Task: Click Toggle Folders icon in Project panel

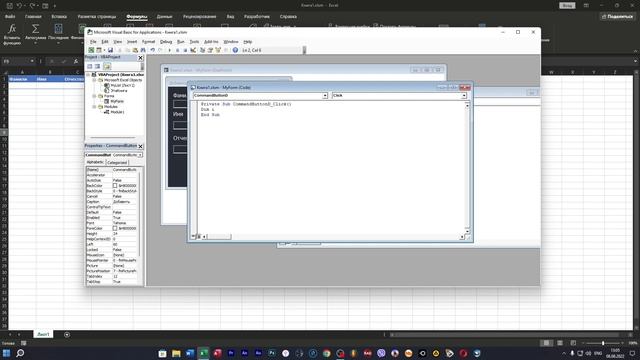Action: (107, 66)
